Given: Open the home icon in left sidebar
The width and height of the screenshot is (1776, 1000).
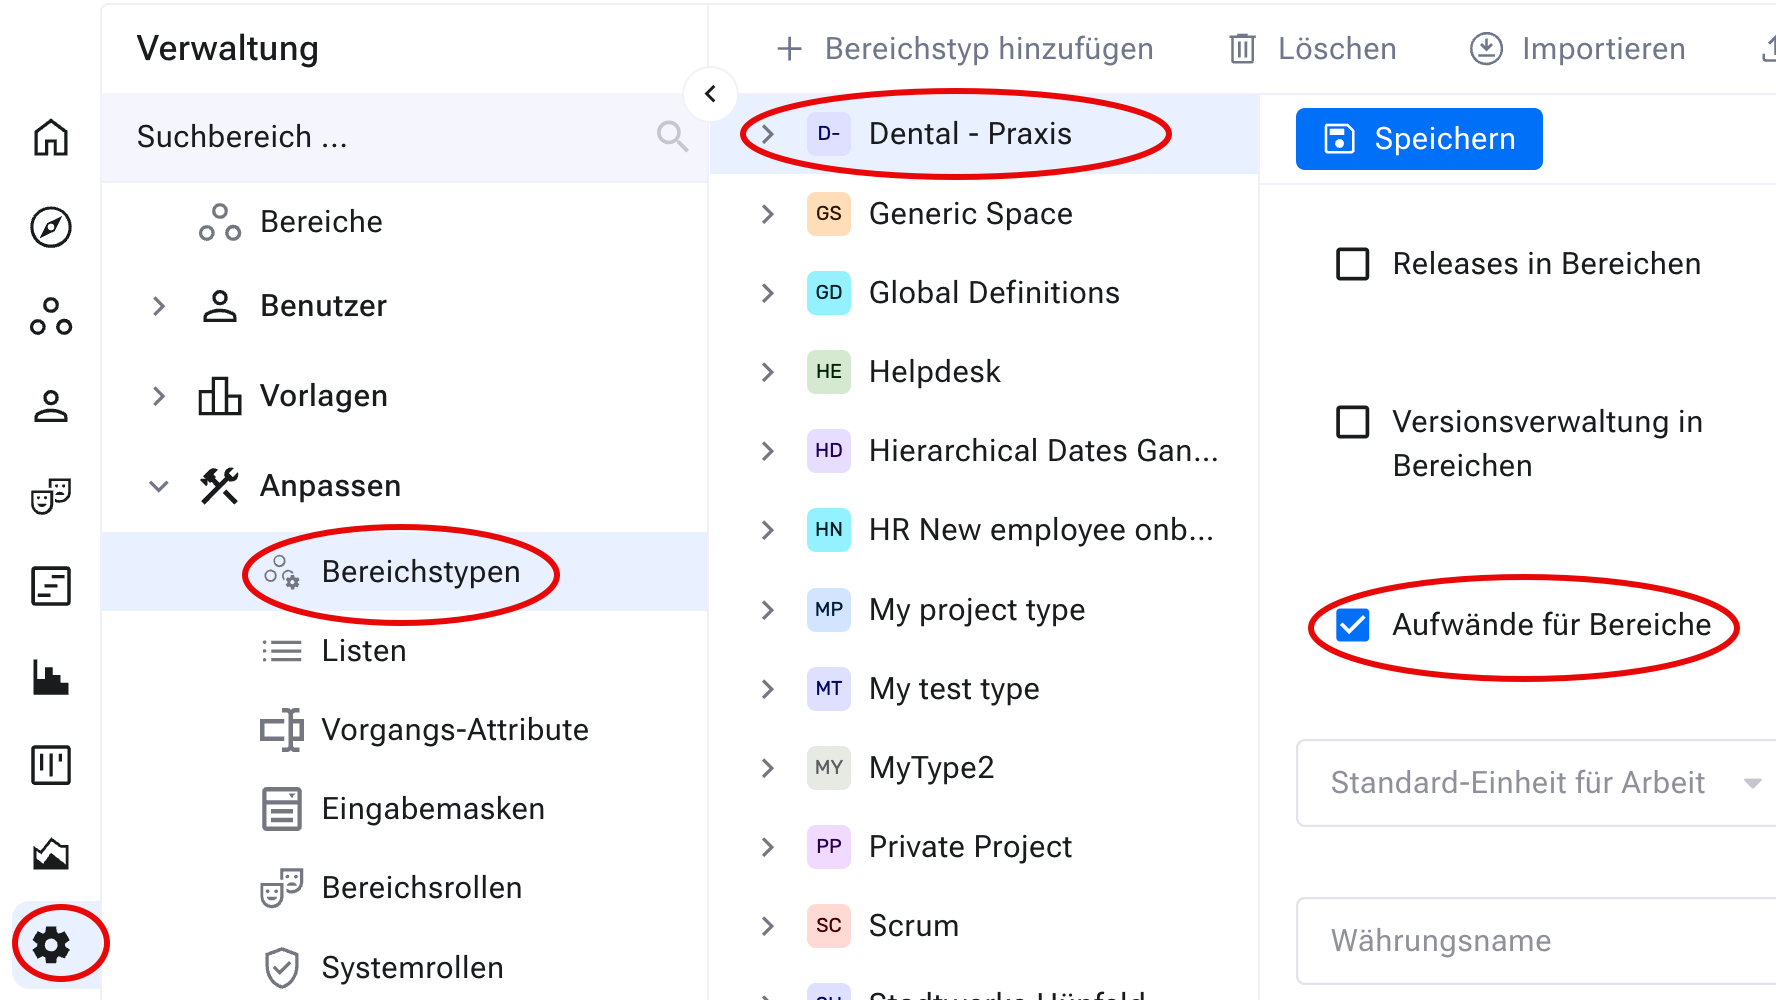Looking at the screenshot, I should pos(51,137).
